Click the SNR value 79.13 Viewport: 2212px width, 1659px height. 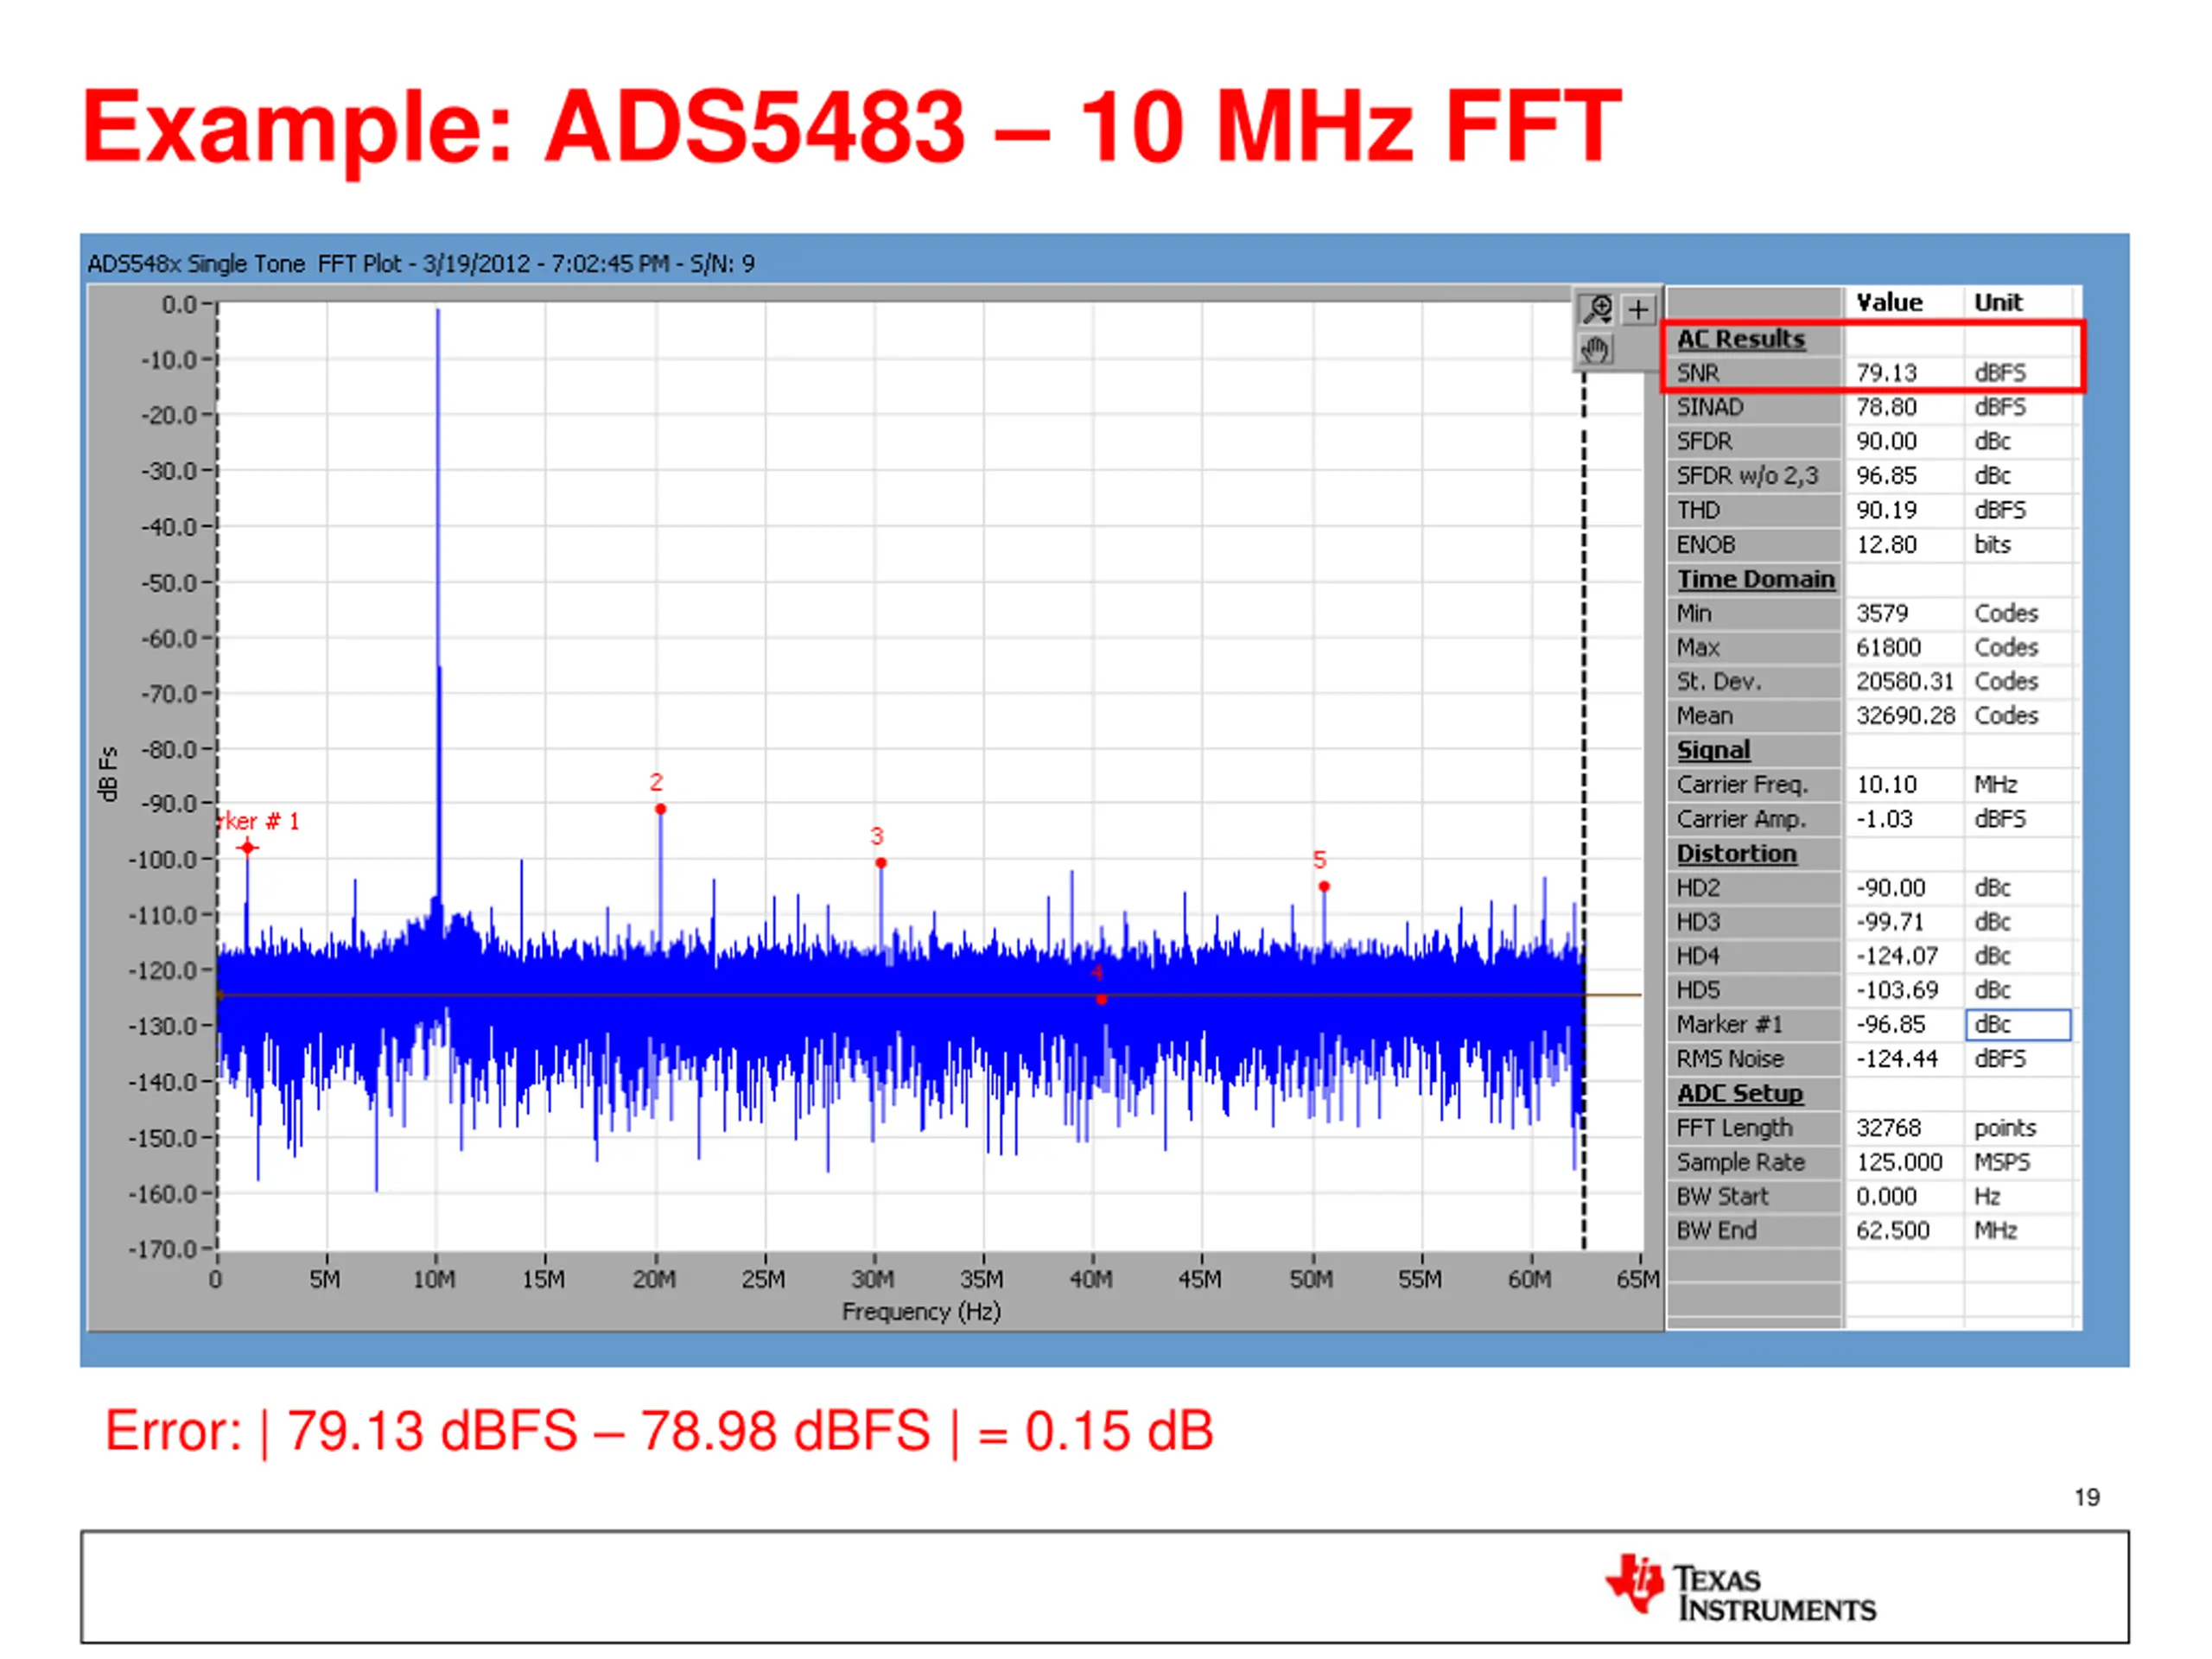point(1886,373)
